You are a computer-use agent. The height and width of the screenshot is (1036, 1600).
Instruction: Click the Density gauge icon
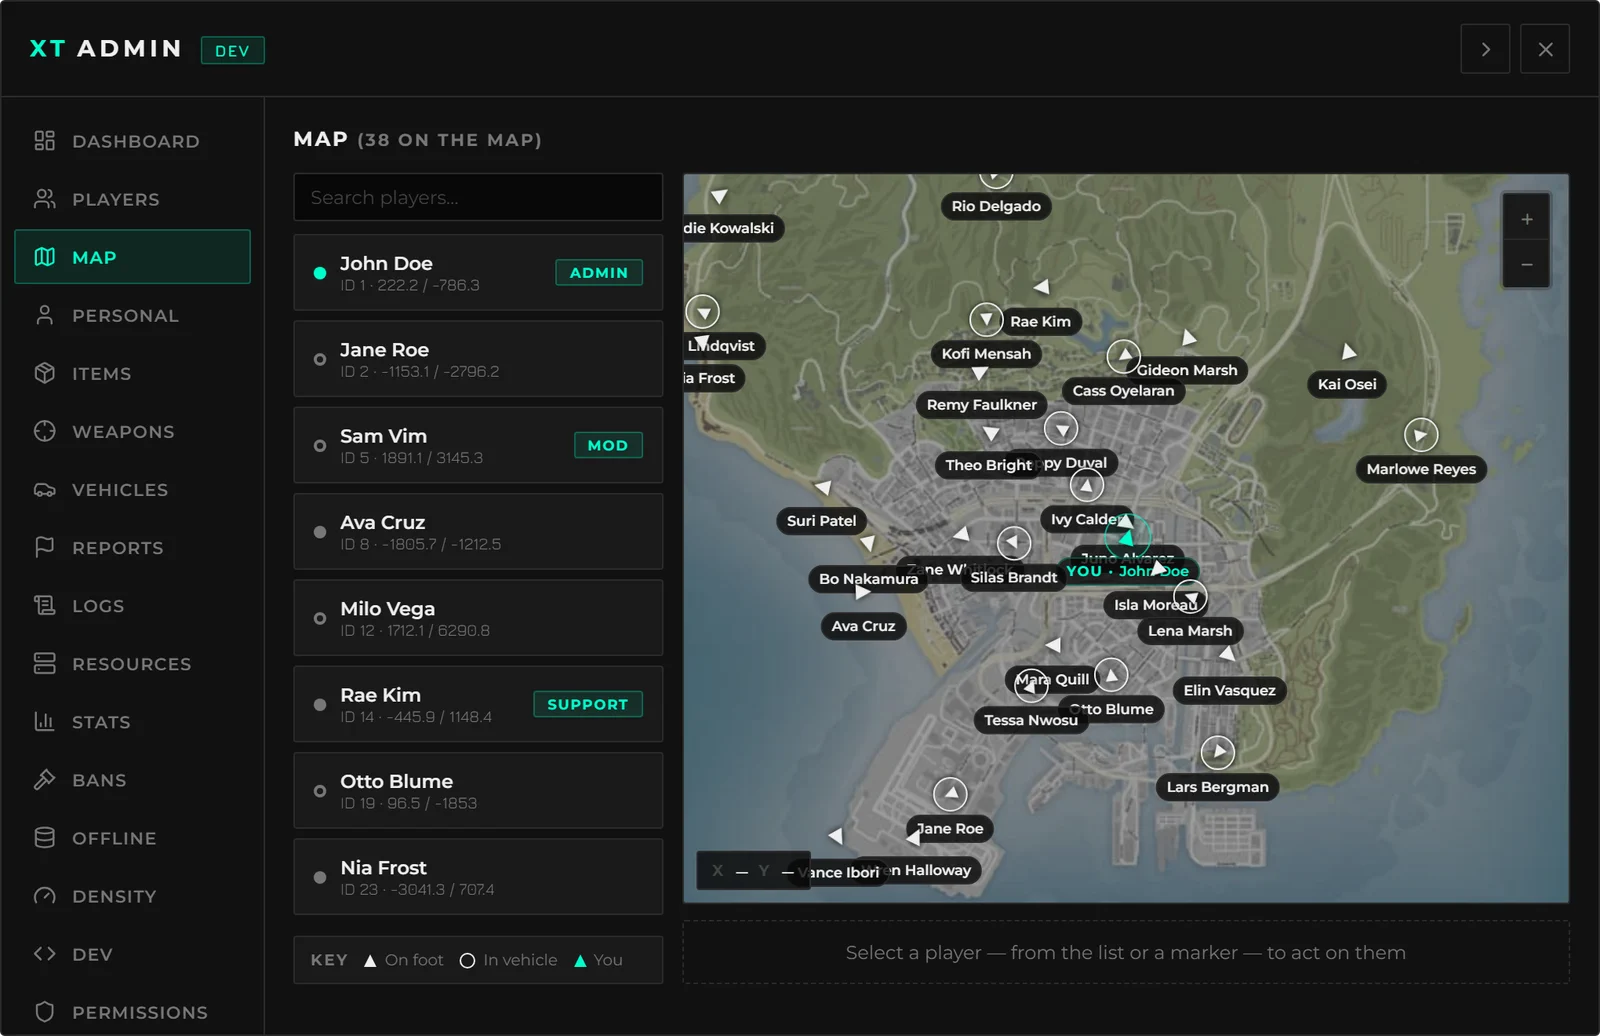pos(44,895)
